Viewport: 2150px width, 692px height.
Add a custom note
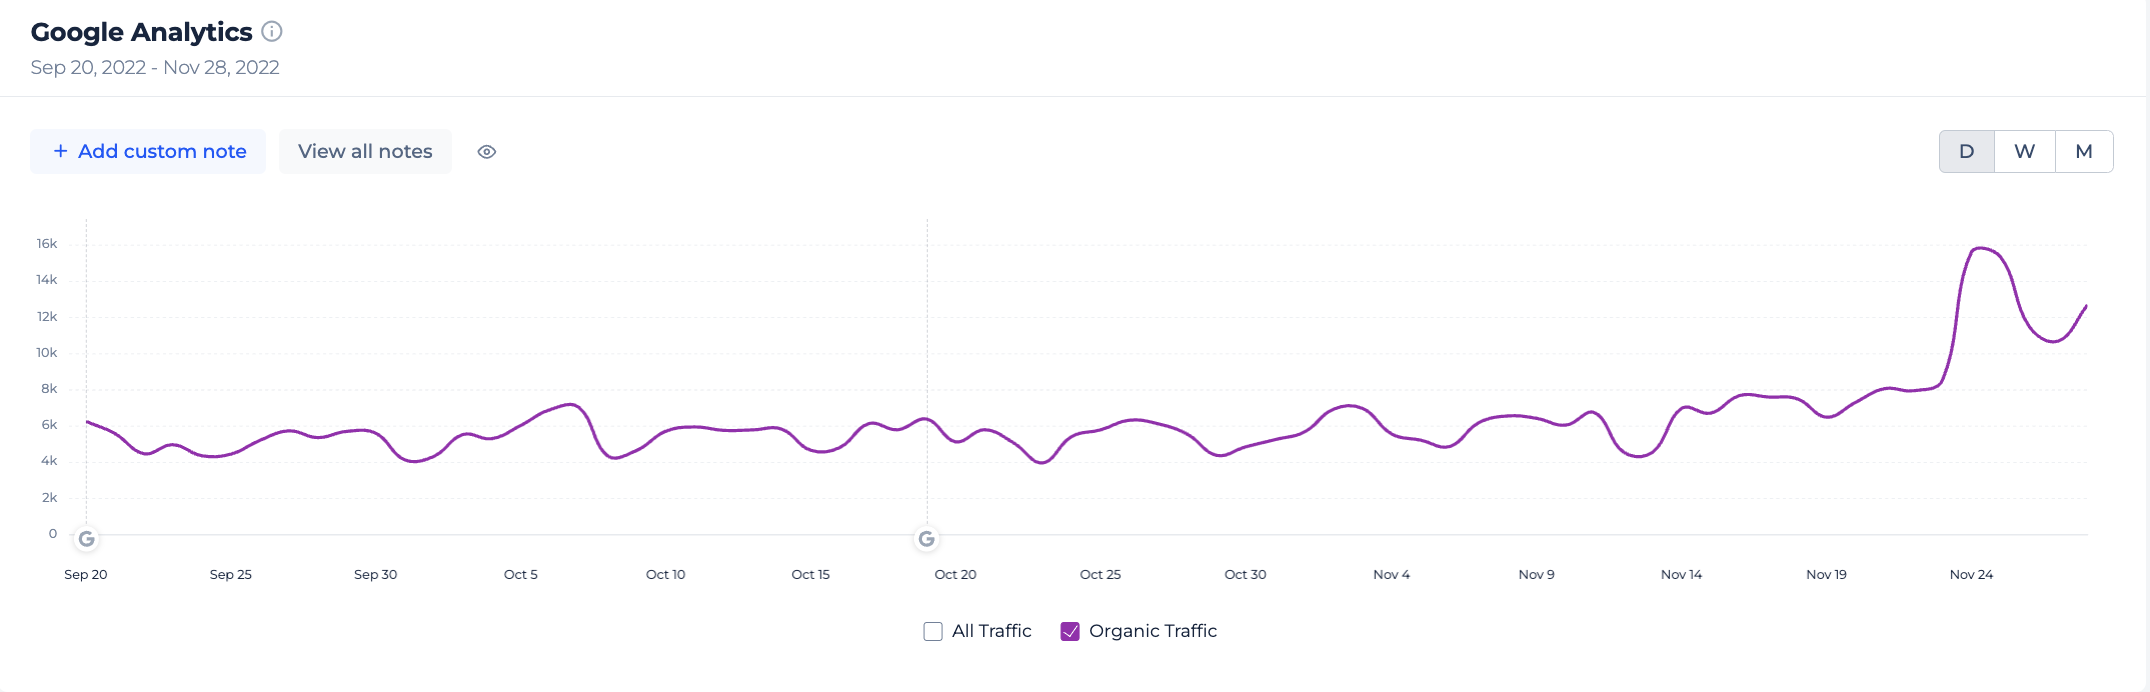(148, 151)
